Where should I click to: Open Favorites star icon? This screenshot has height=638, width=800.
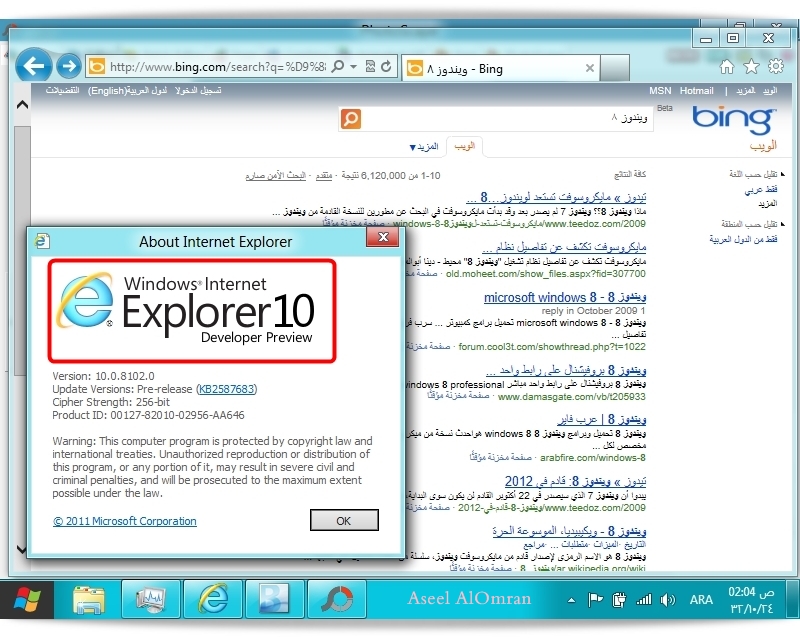coord(752,66)
